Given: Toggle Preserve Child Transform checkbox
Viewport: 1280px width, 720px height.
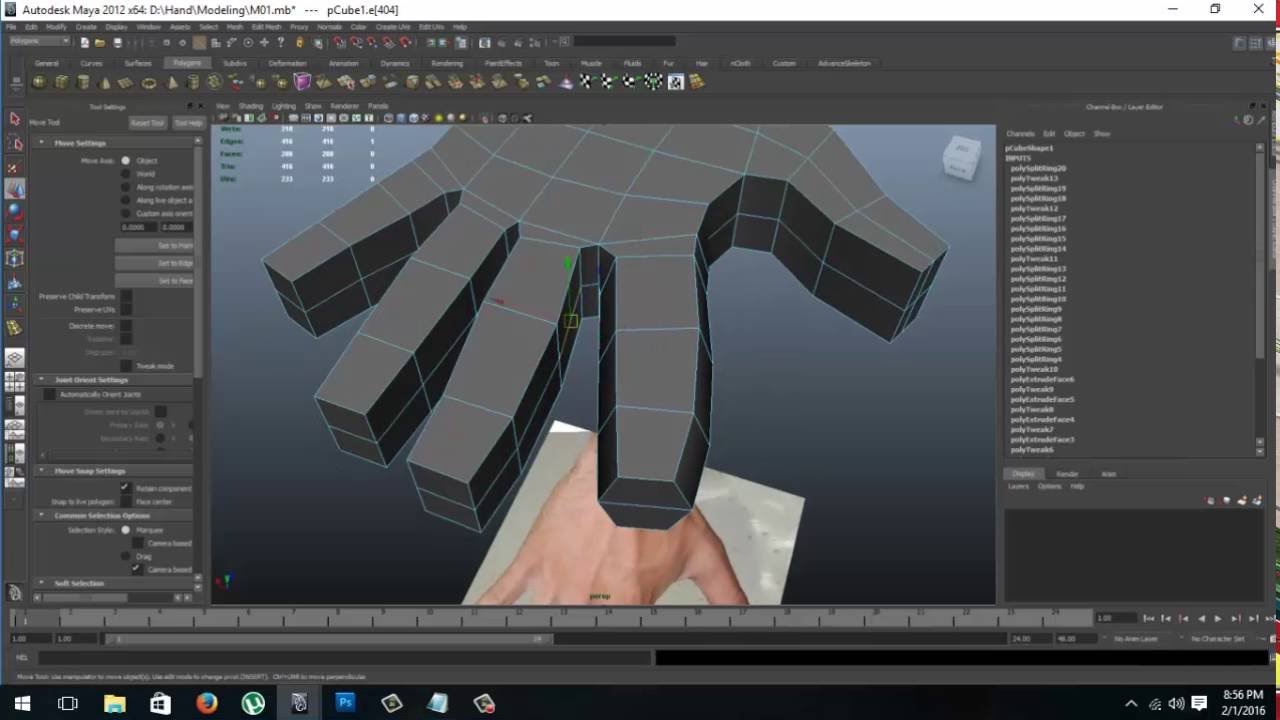Looking at the screenshot, I should click(126, 296).
